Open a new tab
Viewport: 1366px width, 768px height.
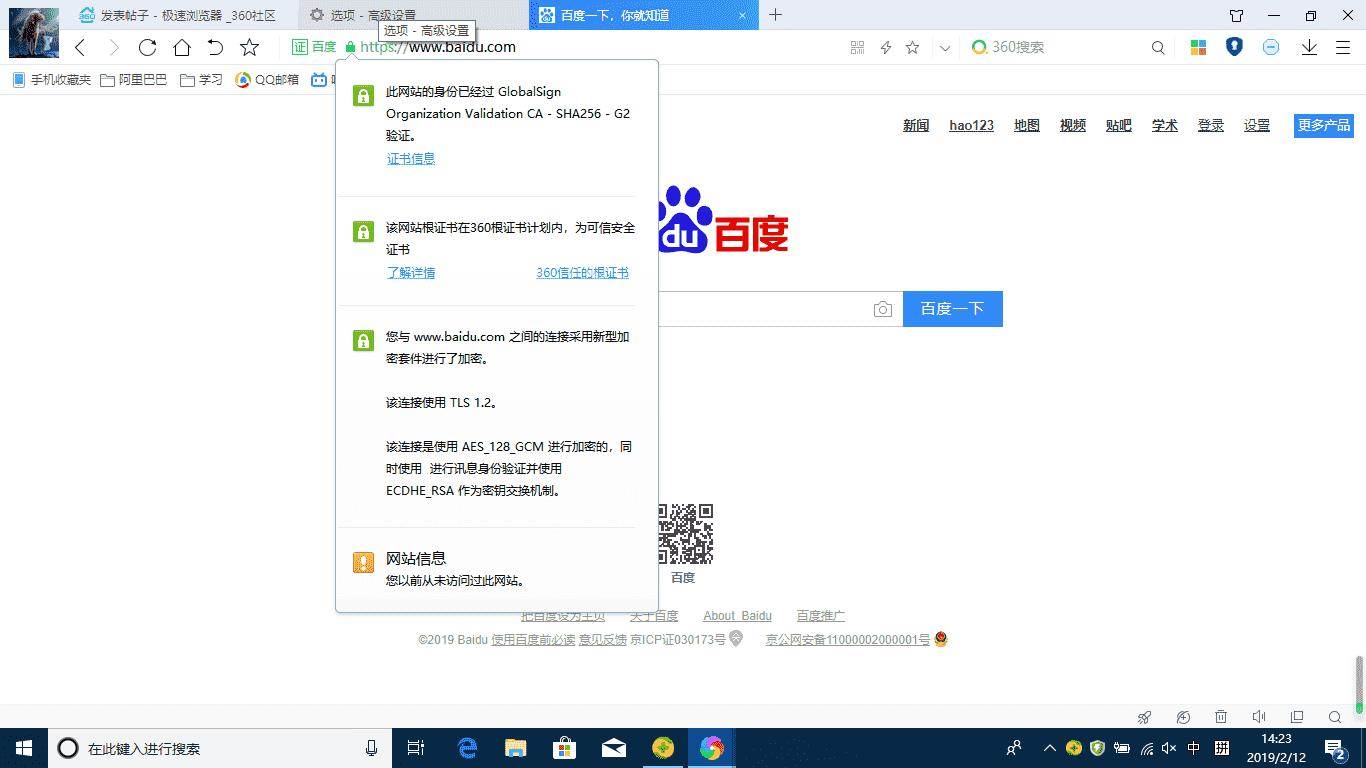[775, 15]
